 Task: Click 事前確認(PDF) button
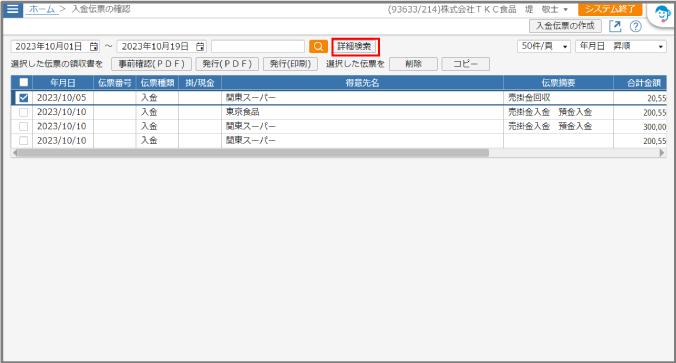151,64
